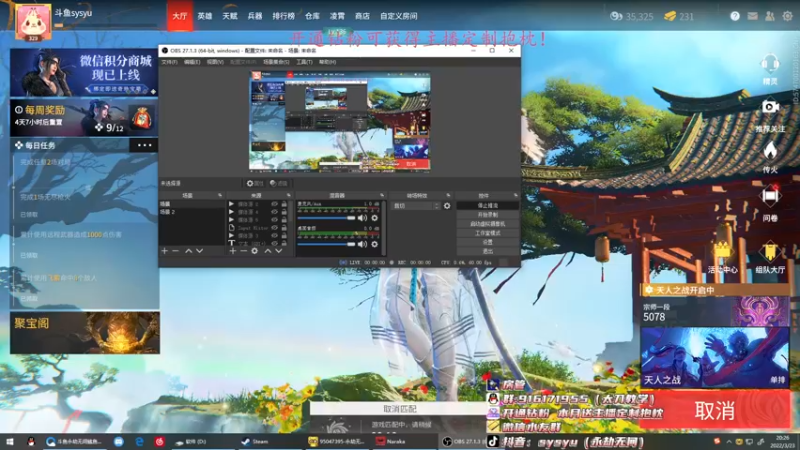The height and width of the screenshot is (450, 800).
Task: Pop out the 转场特效 transitions dock
Action: coord(448,195)
